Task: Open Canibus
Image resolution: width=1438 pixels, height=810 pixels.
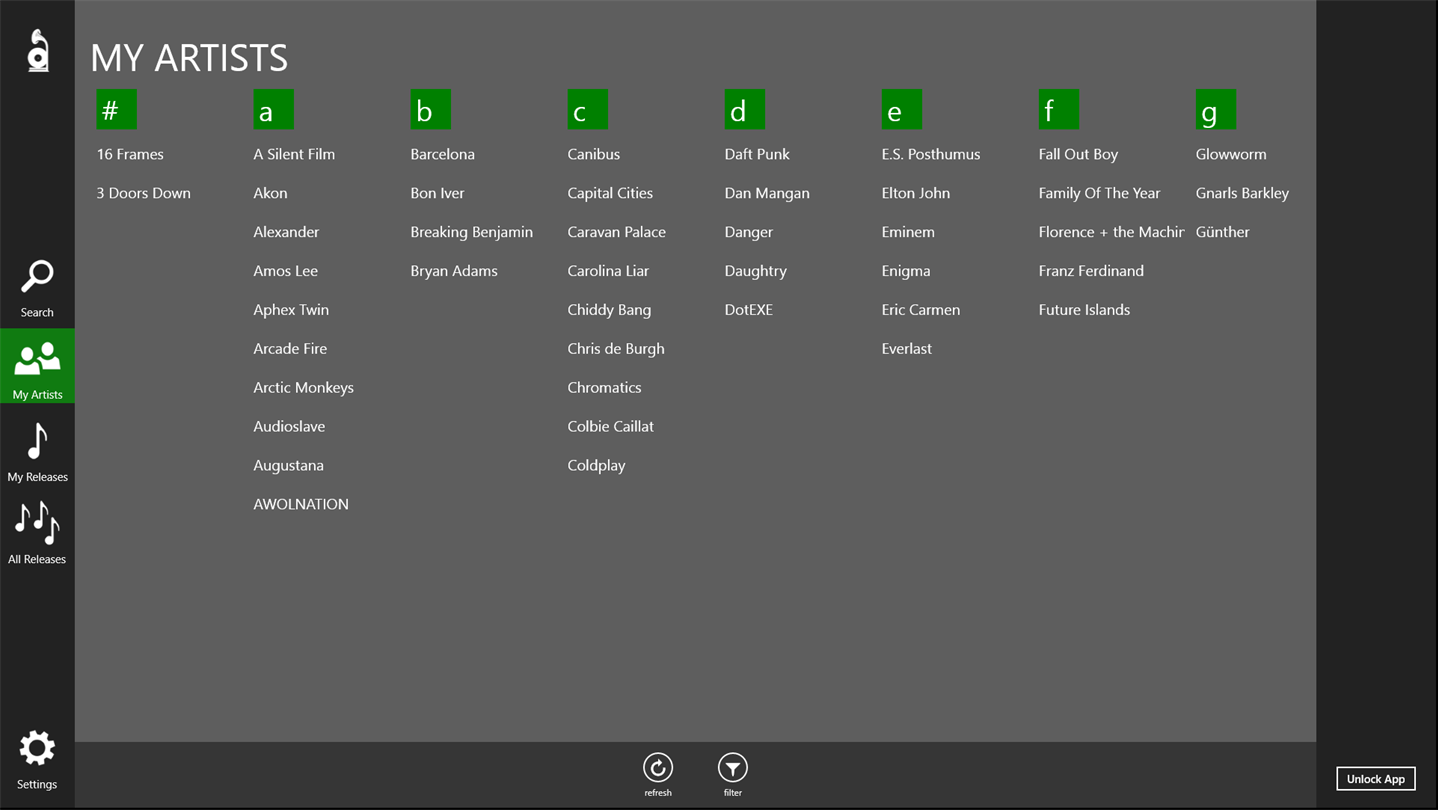Action: click(594, 154)
